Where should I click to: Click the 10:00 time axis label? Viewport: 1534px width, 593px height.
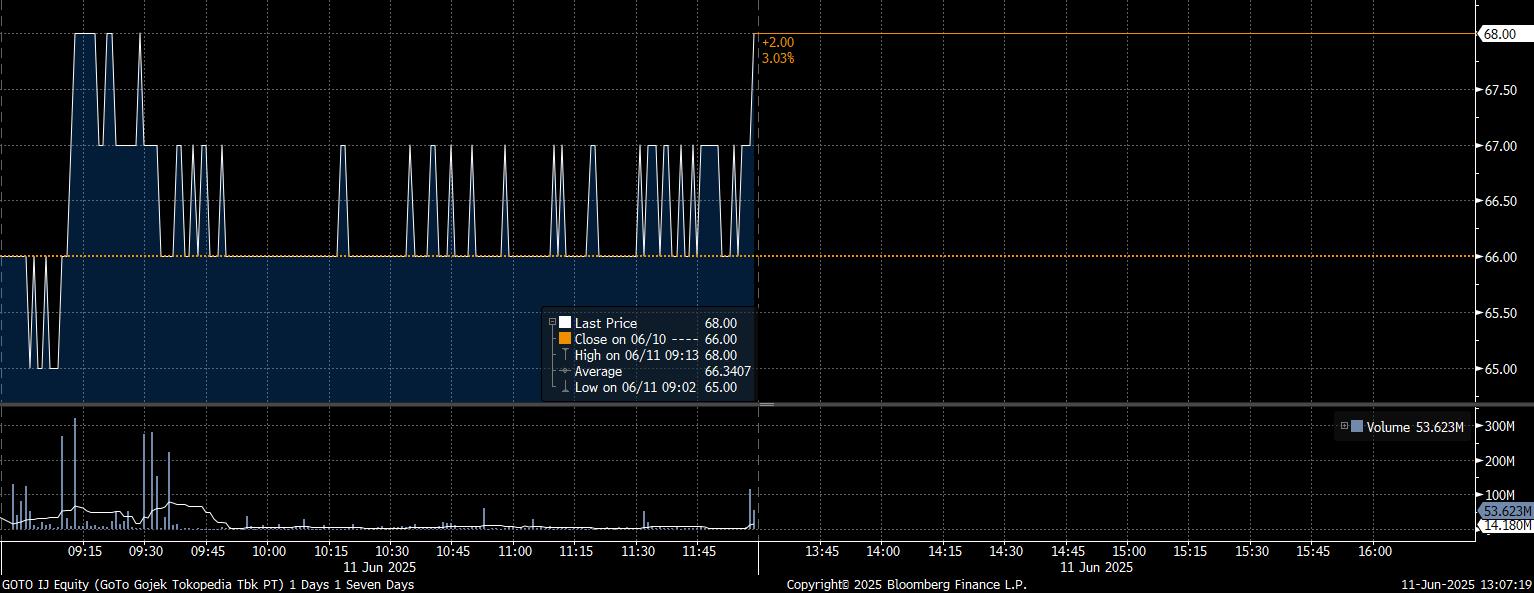click(x=269, y=551)
